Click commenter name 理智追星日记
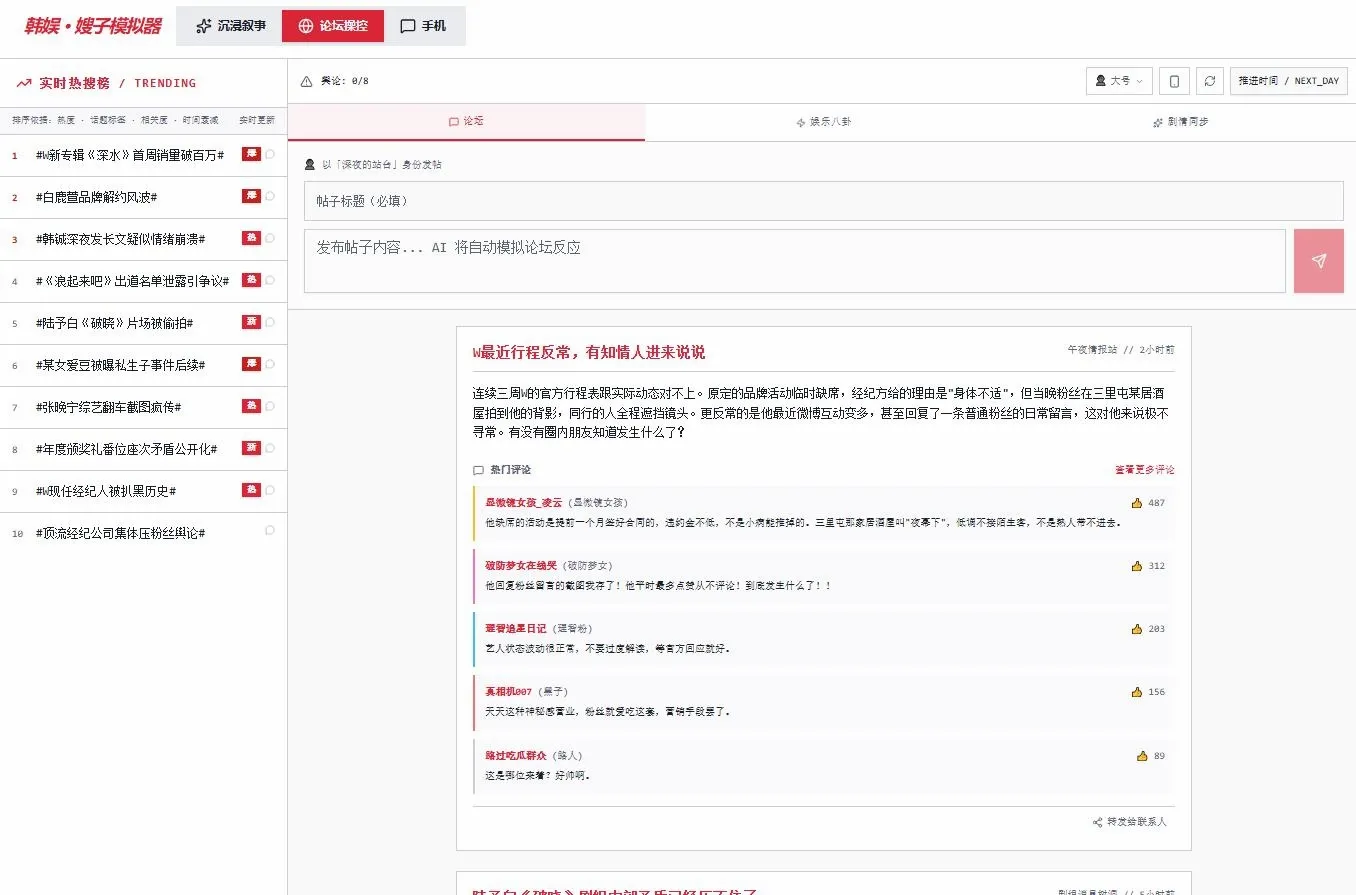Viewport: 1356px width, 895px height. (516, 628)
